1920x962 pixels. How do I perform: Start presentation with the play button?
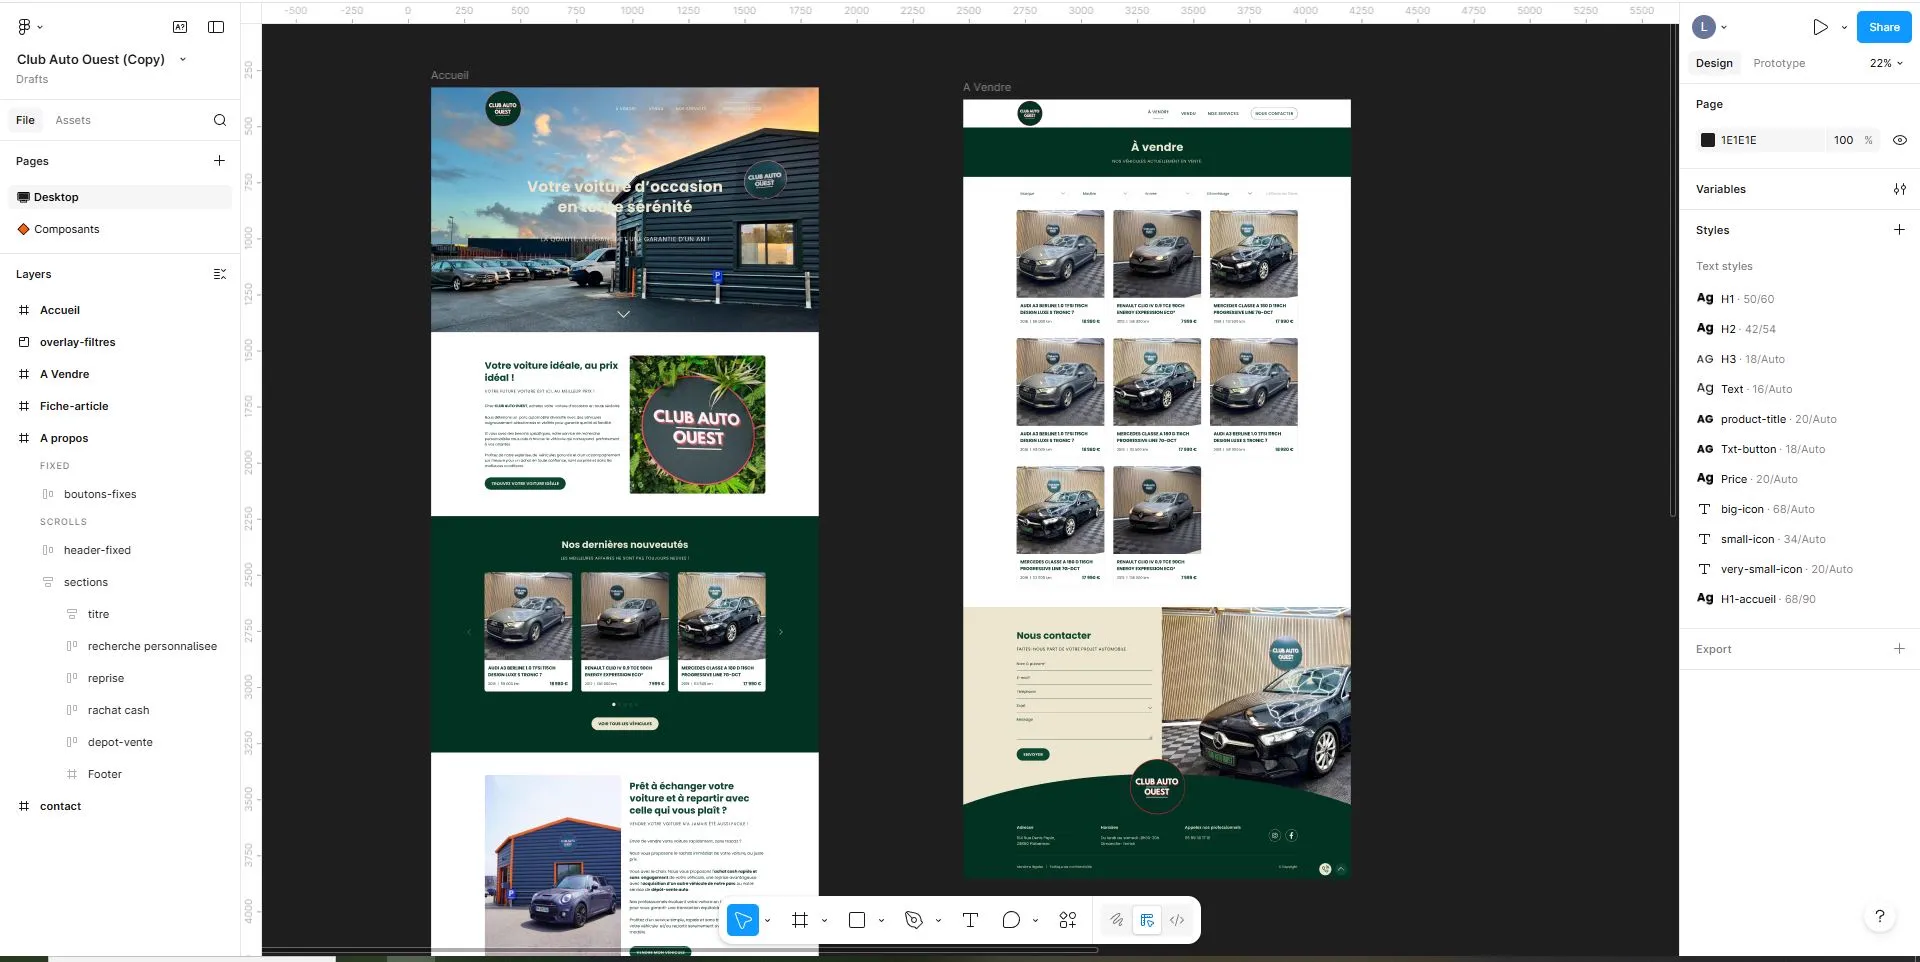[x=1819, y=27]
